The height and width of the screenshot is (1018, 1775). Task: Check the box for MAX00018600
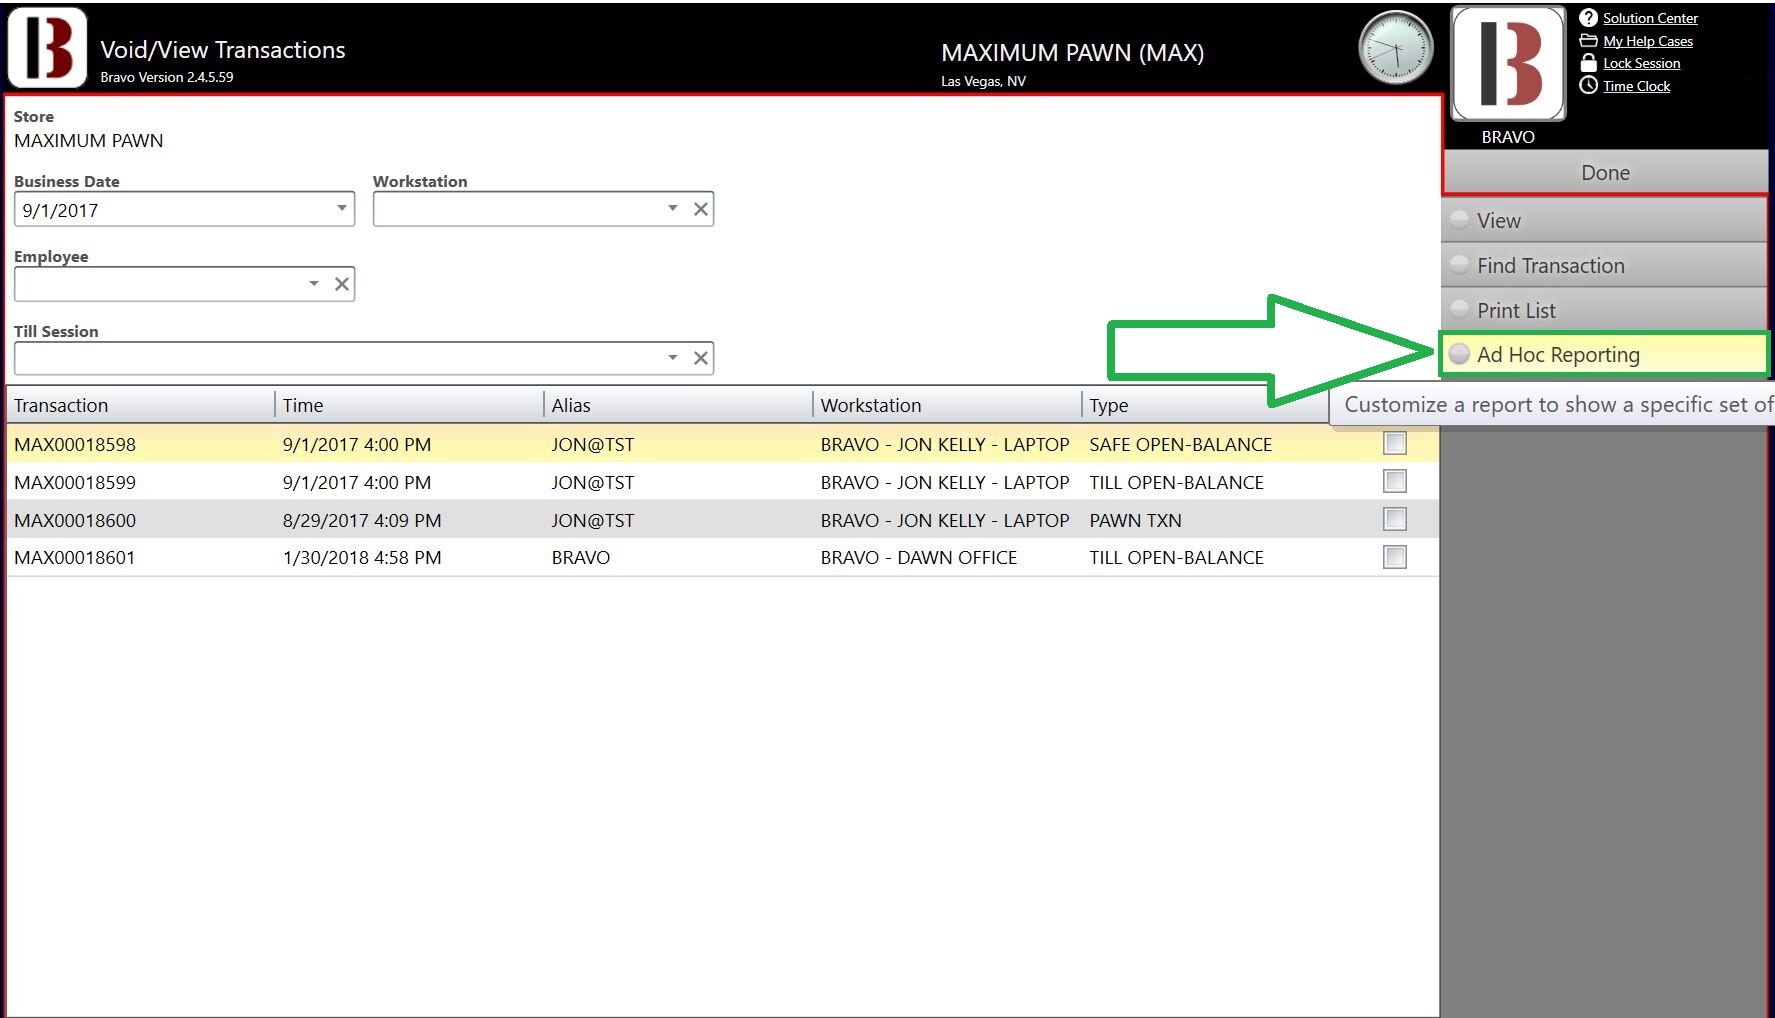click(1395, 519)
